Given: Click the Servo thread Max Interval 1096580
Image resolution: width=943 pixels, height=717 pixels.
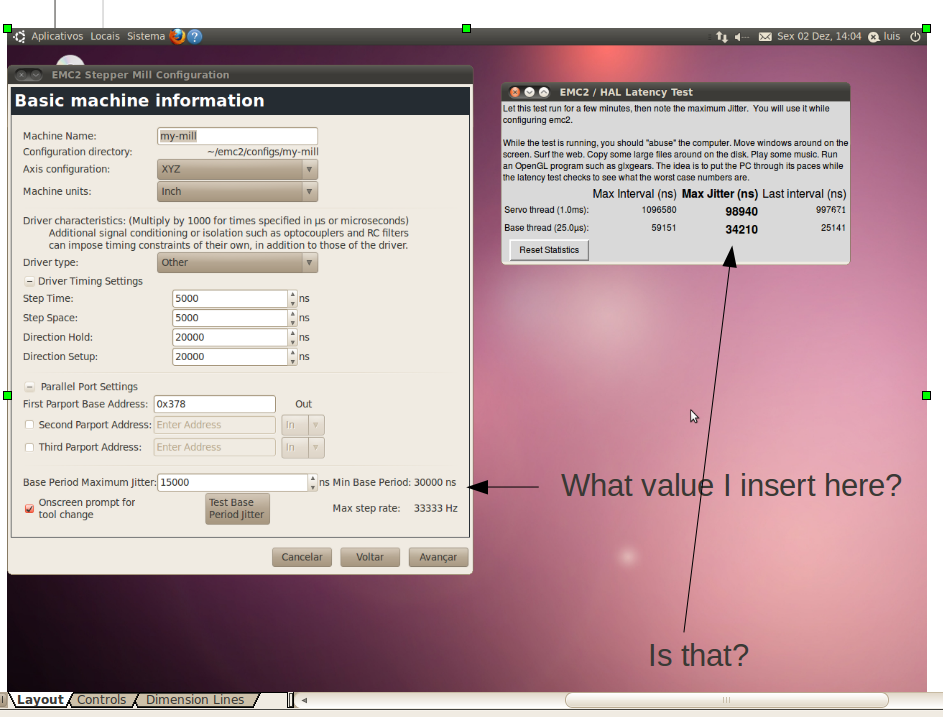Looking at the screenshot, I should coord(659,210).
